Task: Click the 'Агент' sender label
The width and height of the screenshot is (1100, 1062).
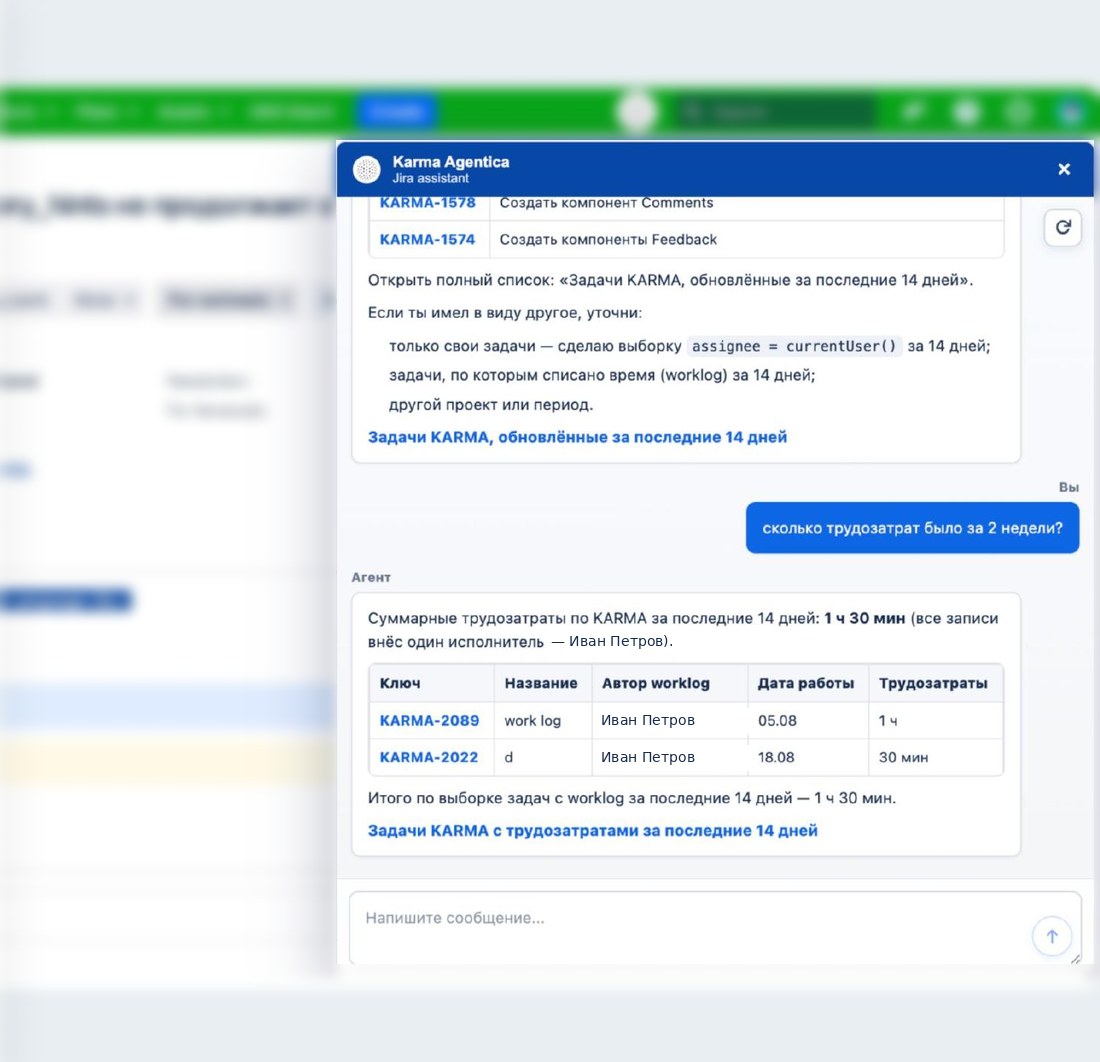Action: click(x=371, y=577)
